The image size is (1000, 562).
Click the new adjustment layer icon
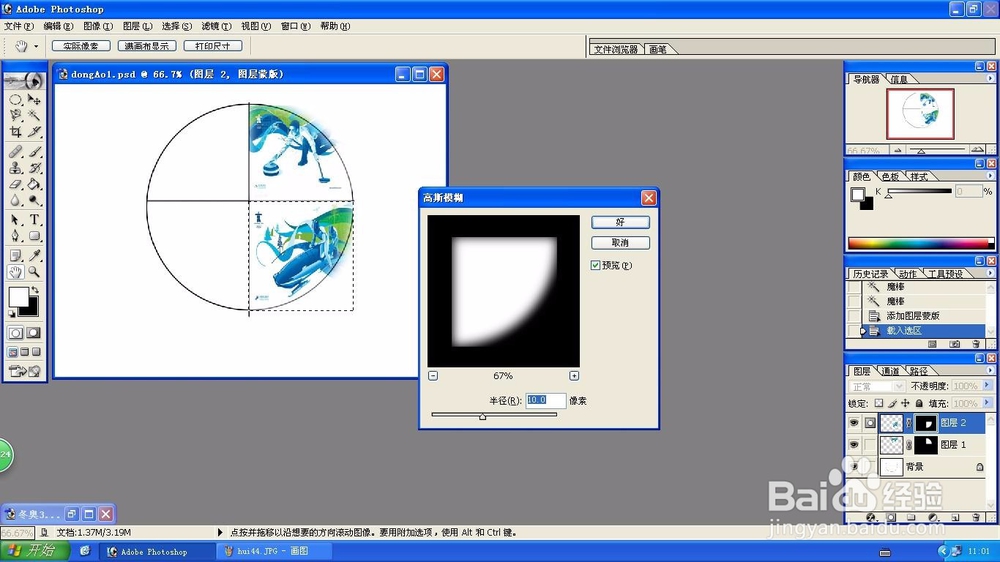tap(933, 517)
